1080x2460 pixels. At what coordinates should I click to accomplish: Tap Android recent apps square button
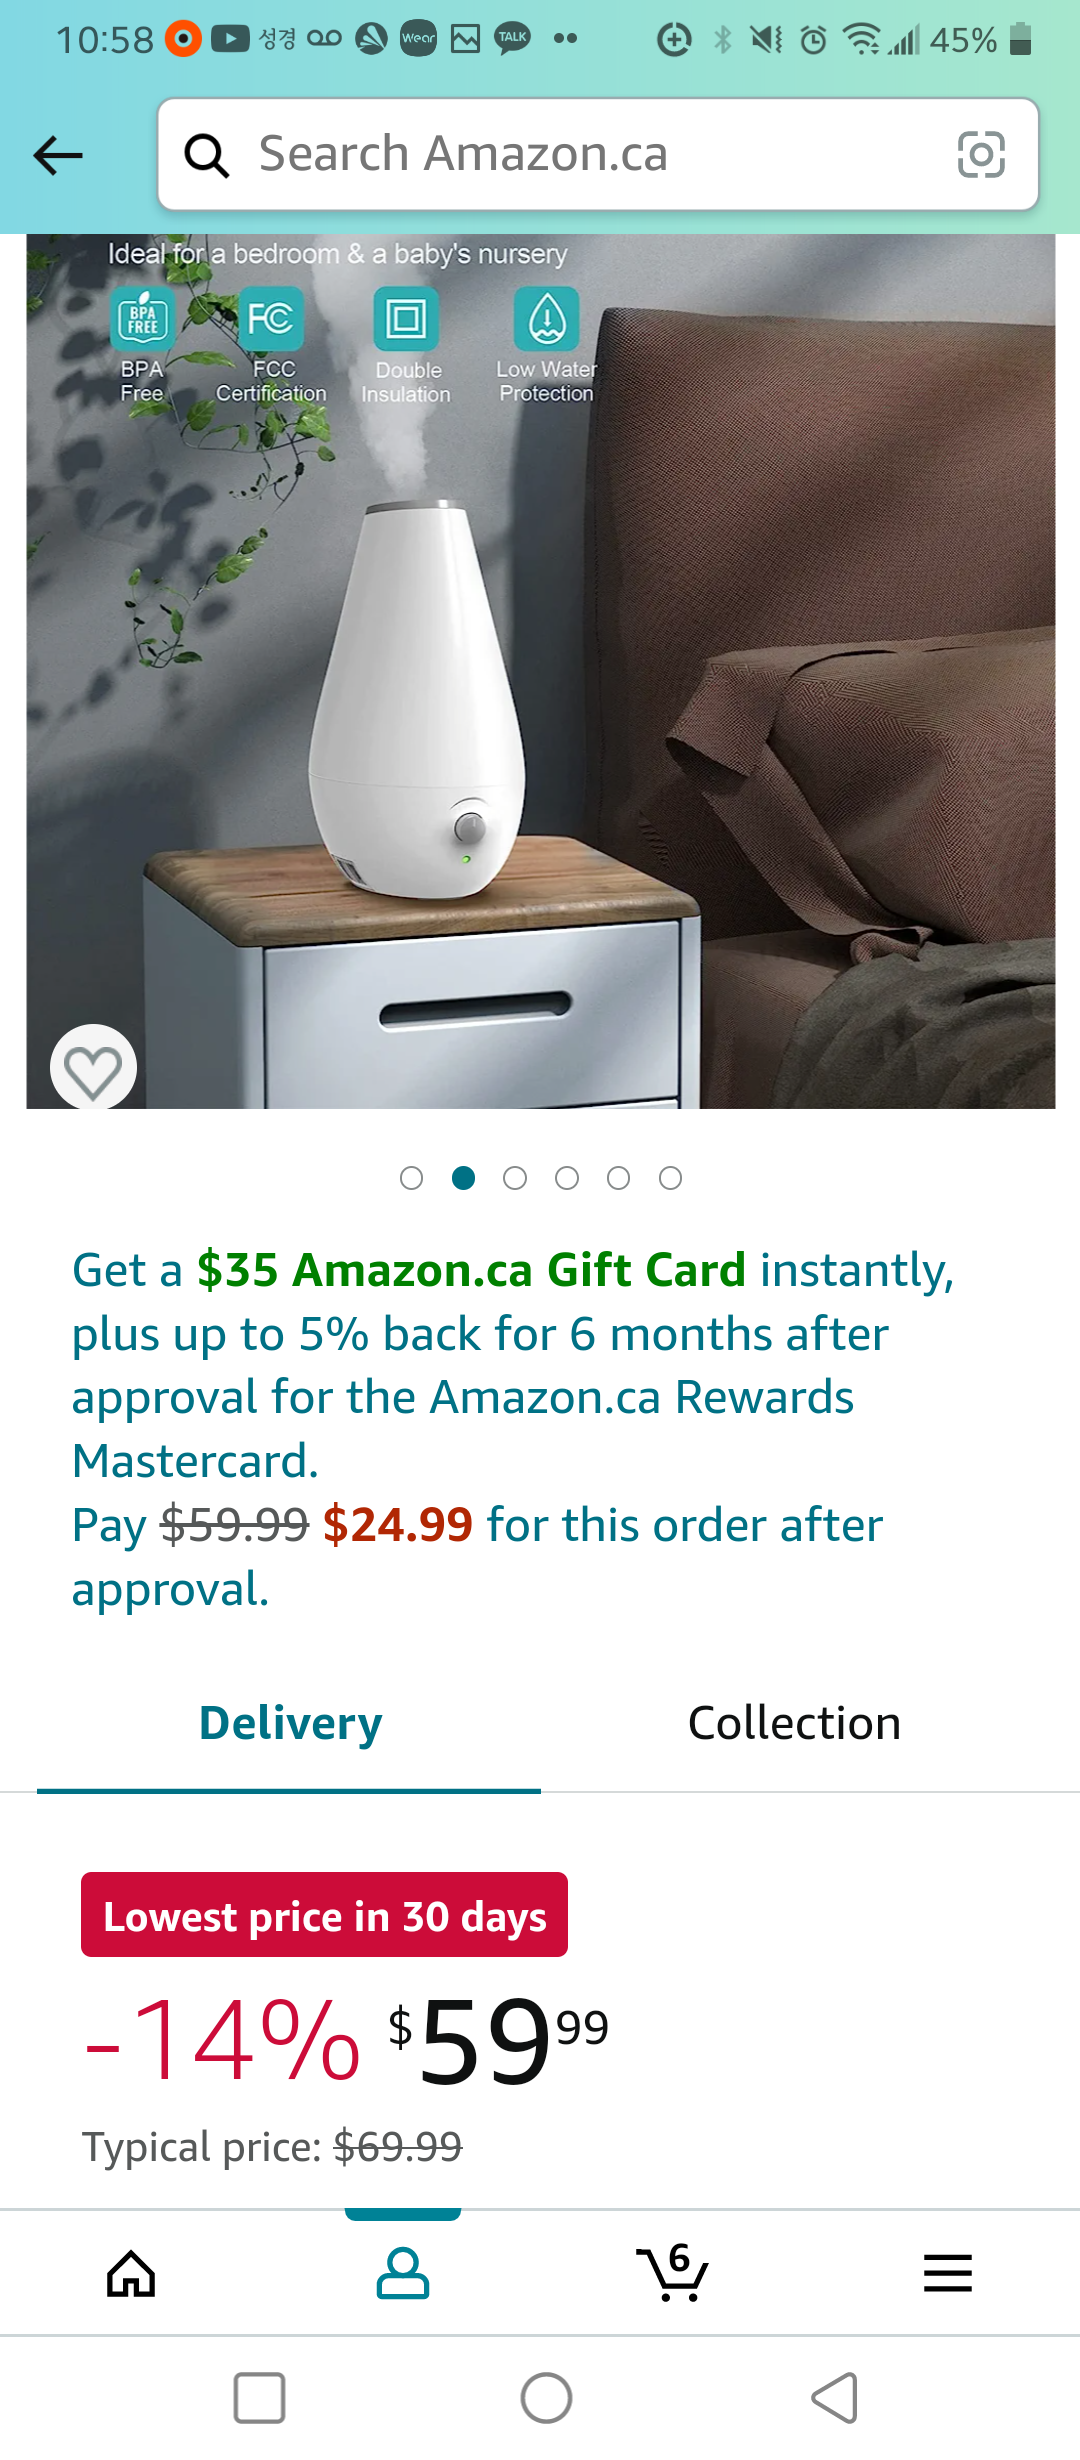click(x=260, y=2397)
